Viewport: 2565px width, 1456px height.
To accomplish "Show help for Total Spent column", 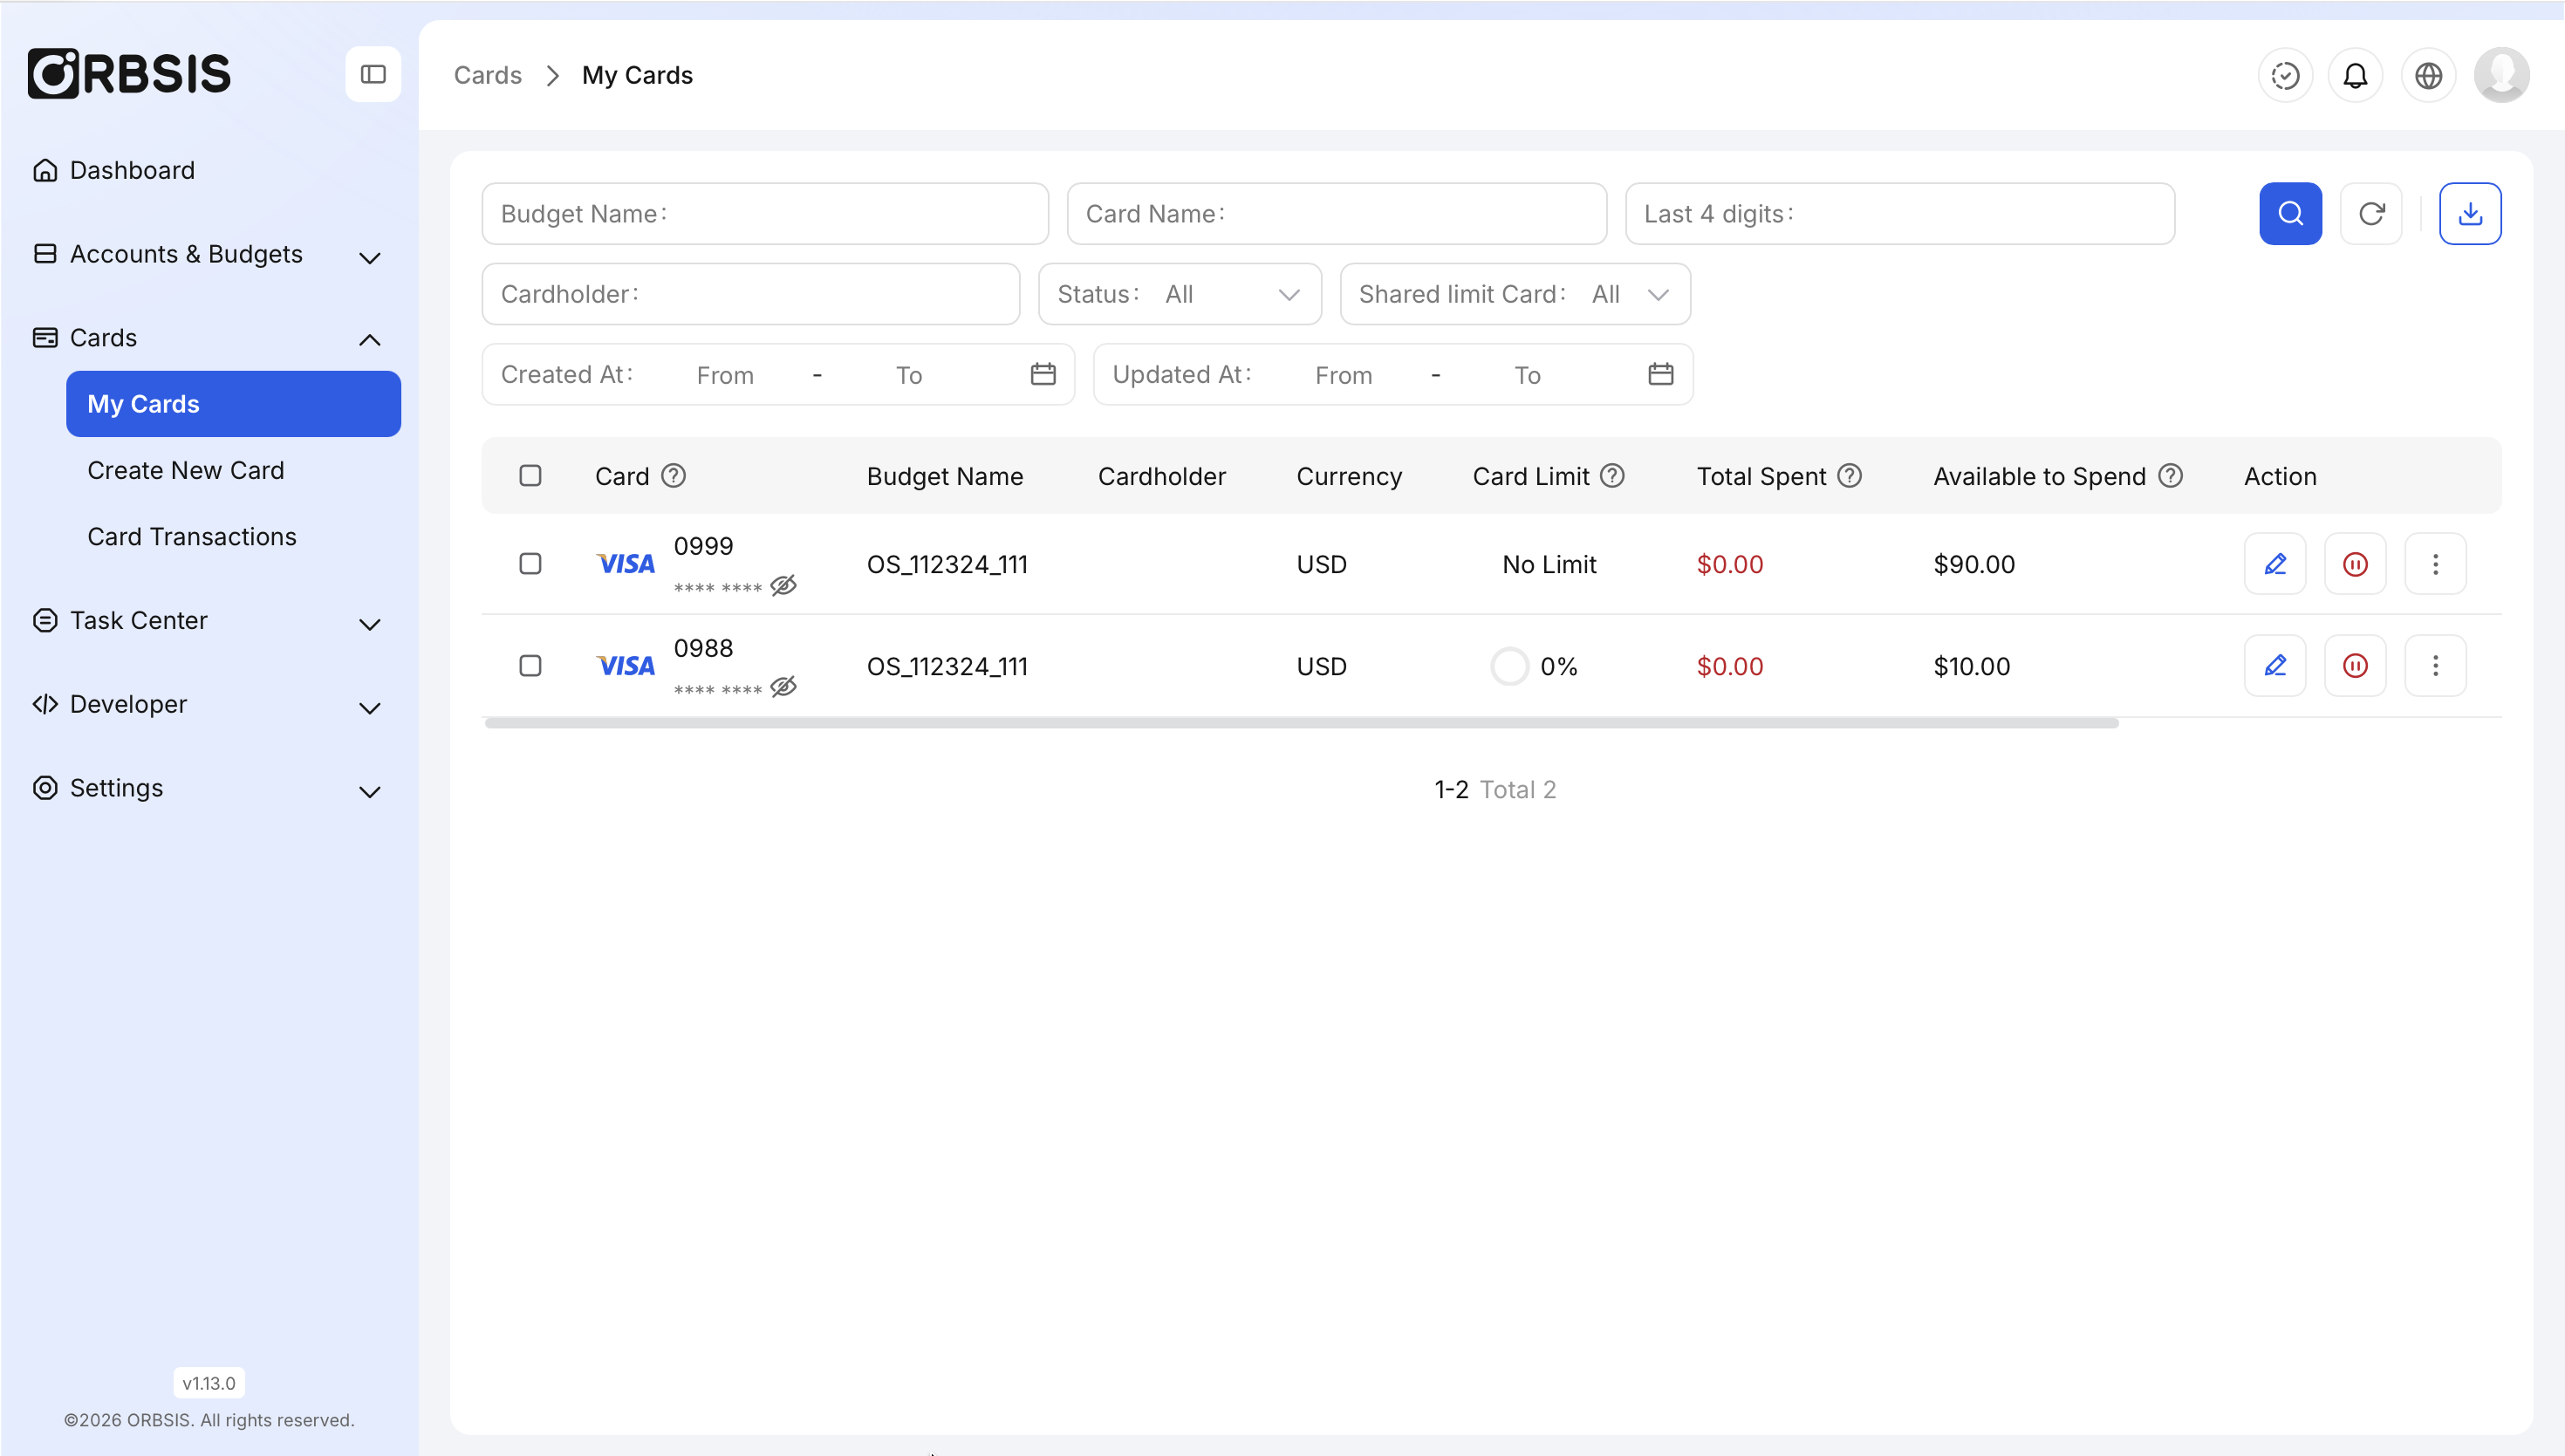I will click(1850, 476).
